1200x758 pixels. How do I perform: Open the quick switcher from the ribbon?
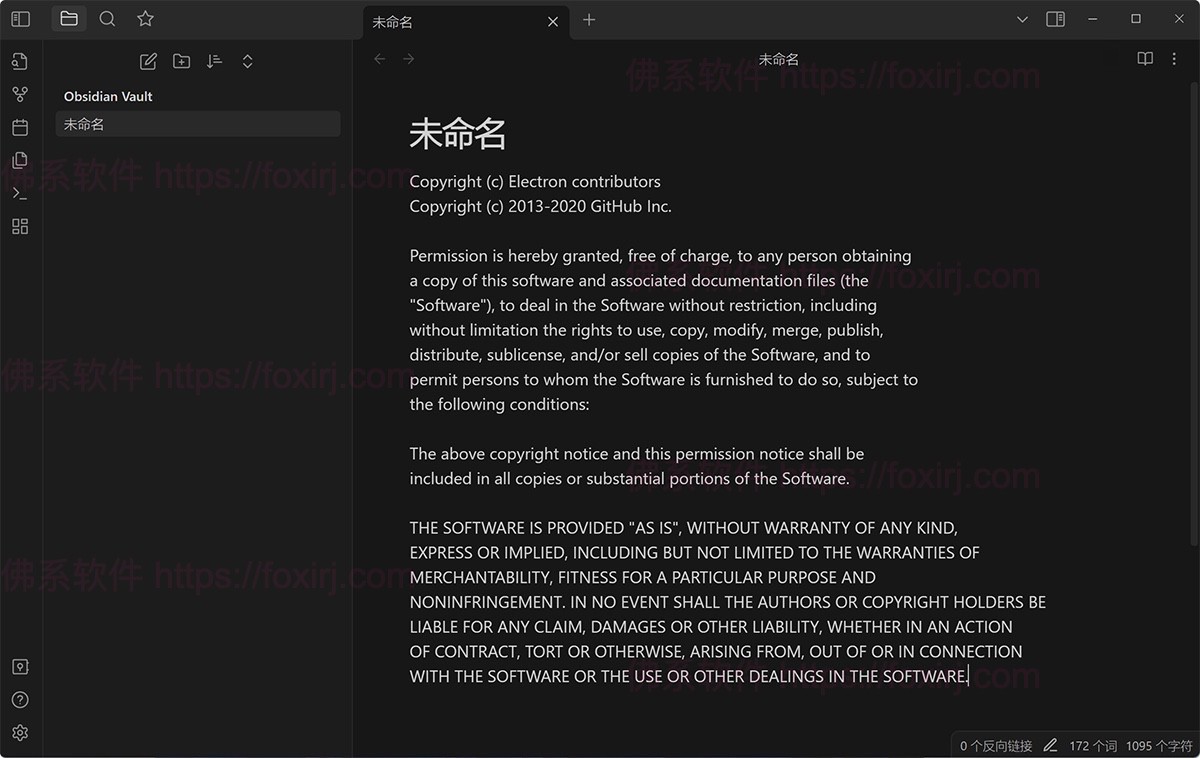coord(20,61)
